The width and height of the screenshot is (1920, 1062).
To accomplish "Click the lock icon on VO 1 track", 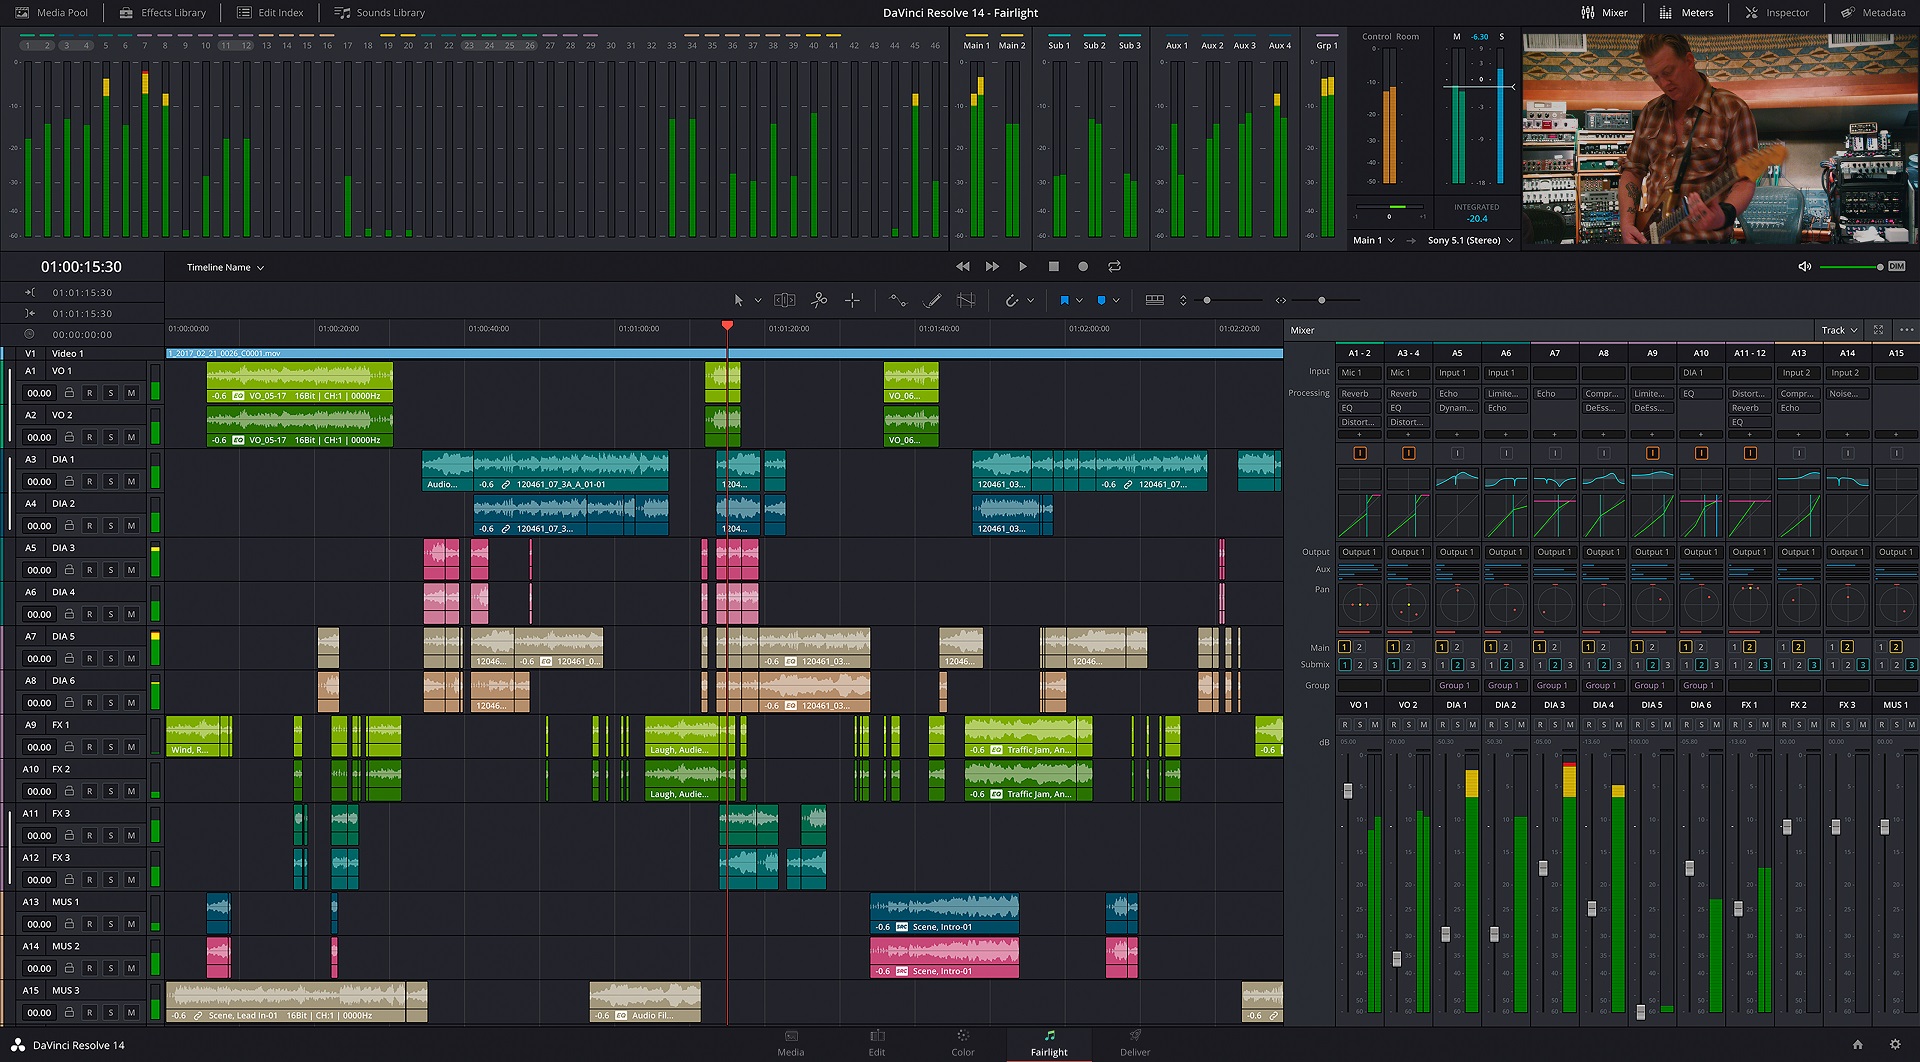I will (69, 393).
